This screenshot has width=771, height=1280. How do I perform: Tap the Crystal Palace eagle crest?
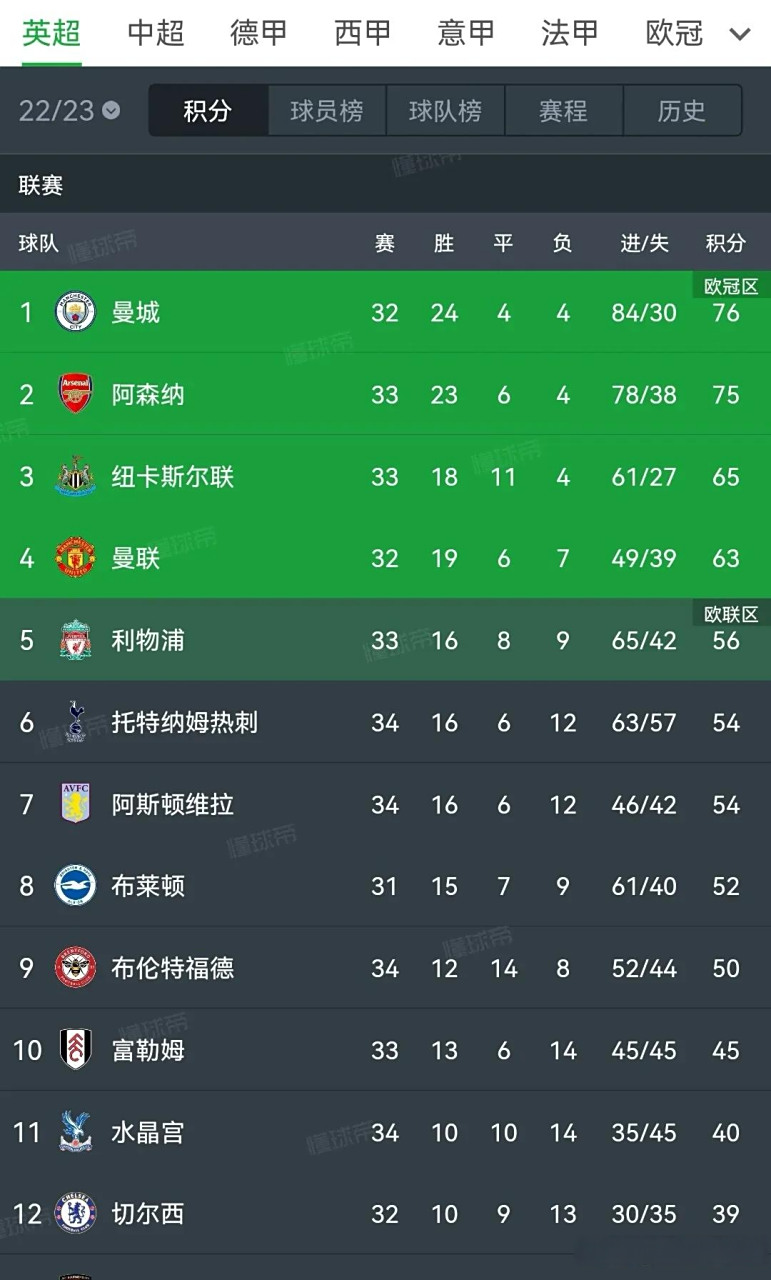[x=75, y=1132]
